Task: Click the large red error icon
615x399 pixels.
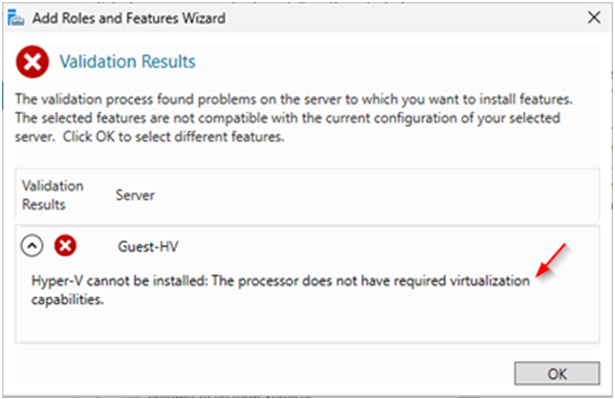Action: [x=33, y=62]
